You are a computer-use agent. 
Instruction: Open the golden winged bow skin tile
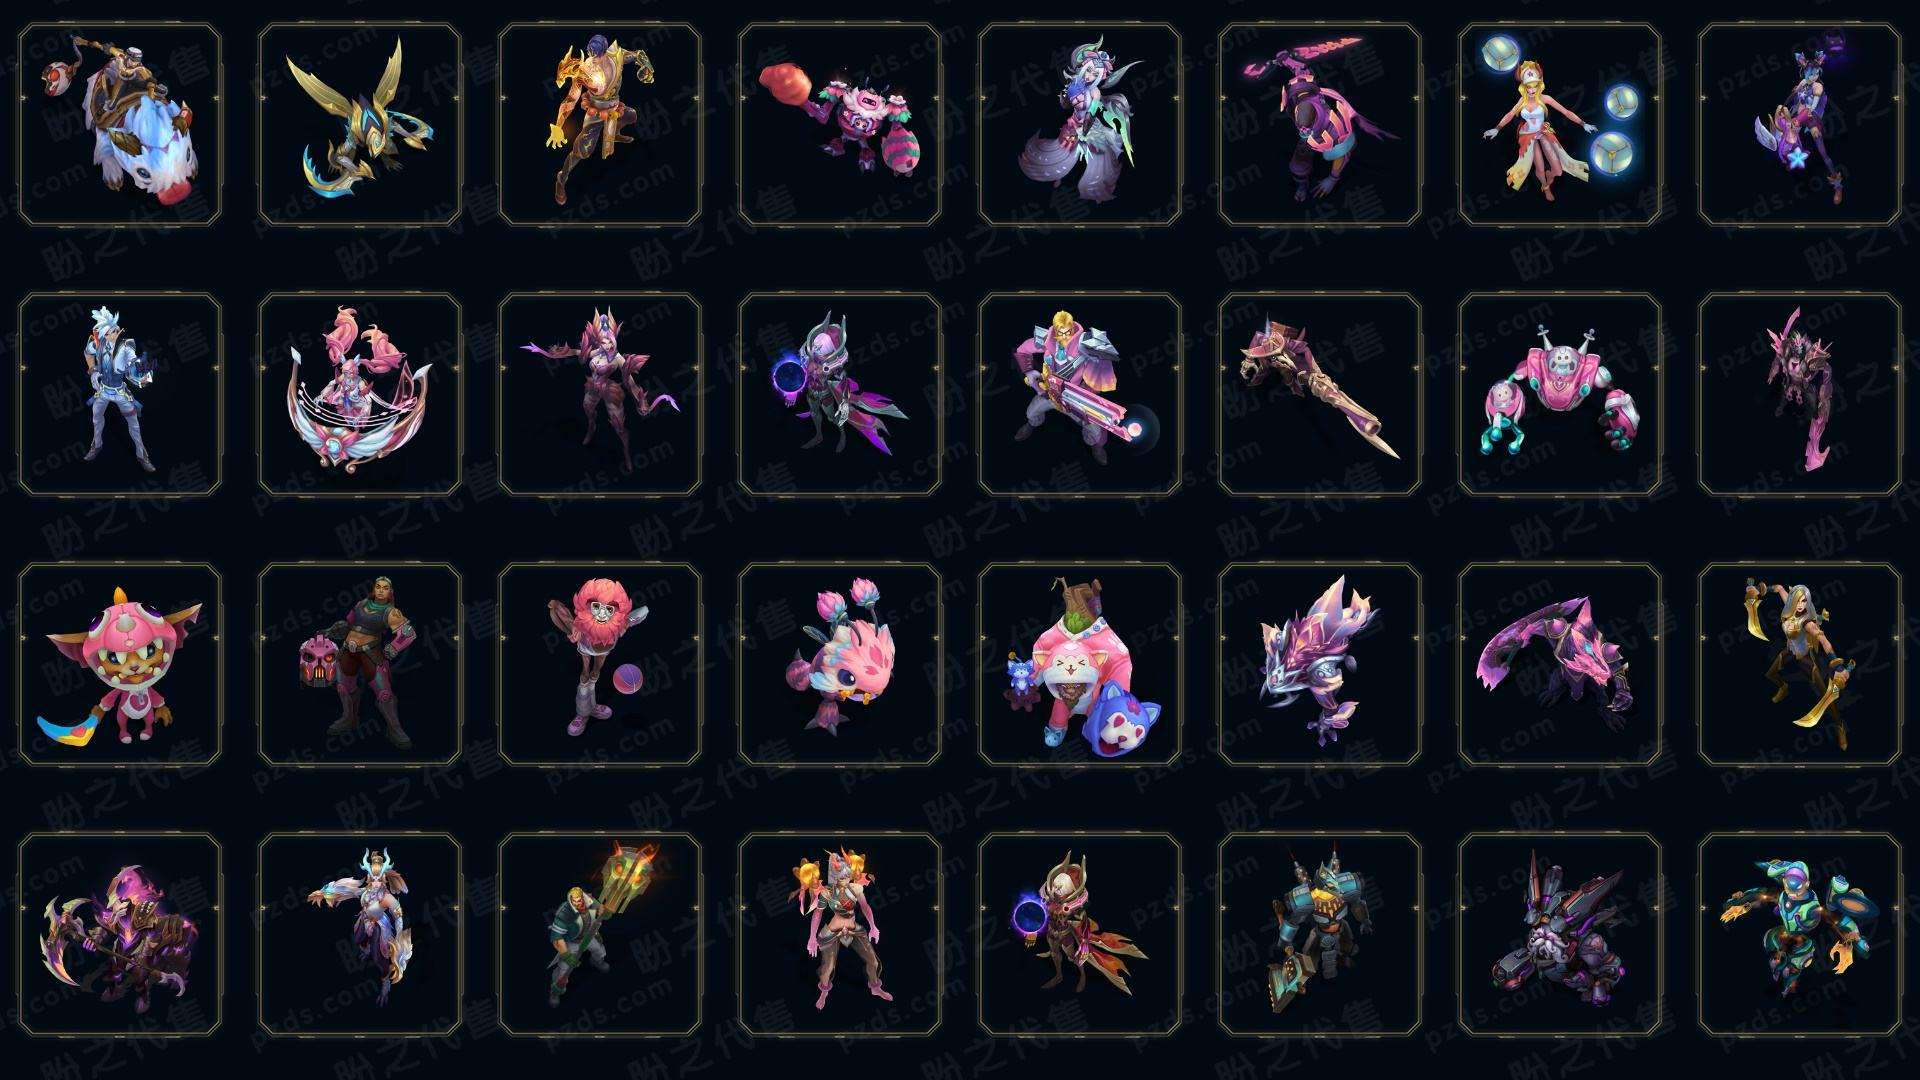(360, 124)
